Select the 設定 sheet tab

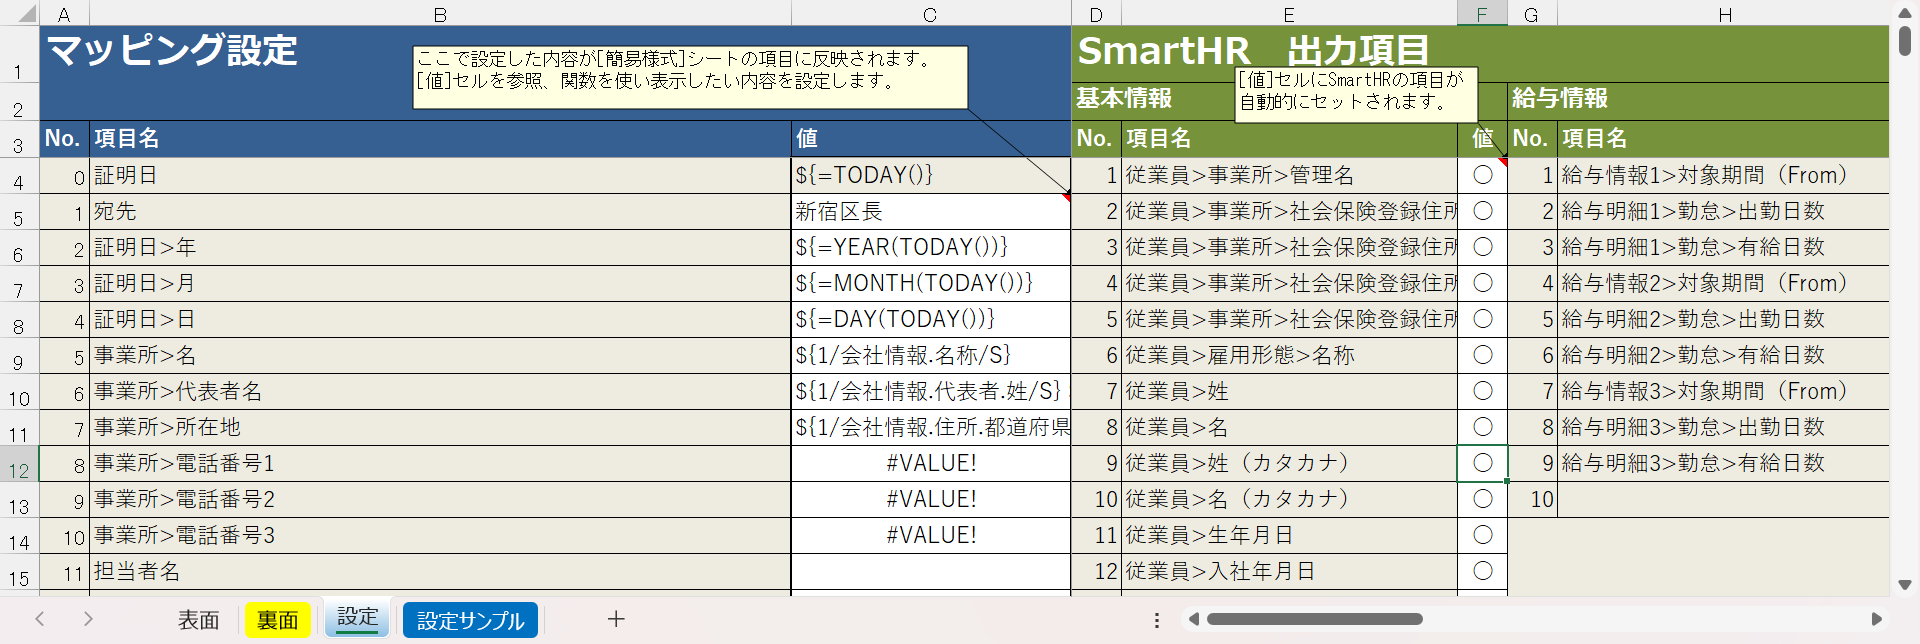357,618
